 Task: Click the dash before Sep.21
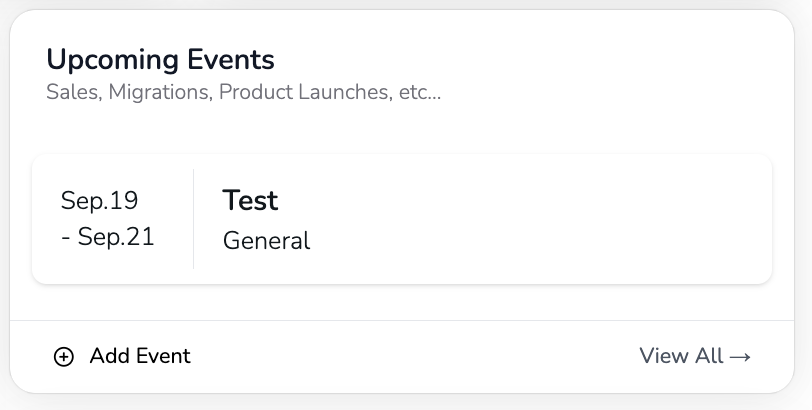[66, 239]
